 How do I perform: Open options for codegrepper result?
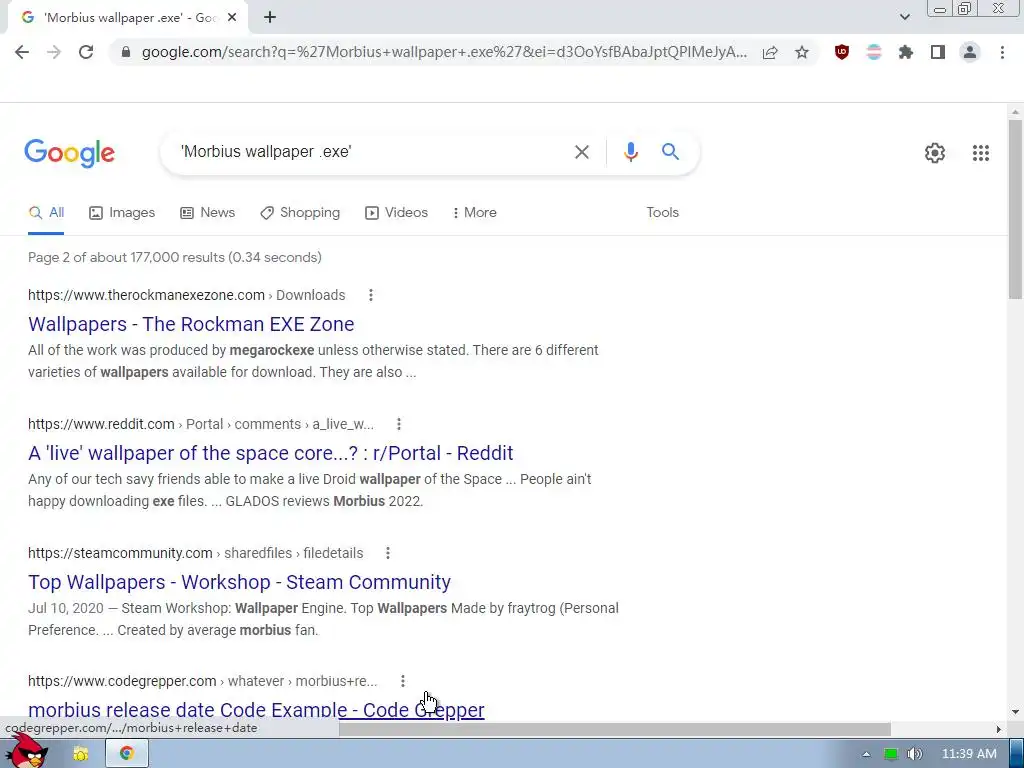click(403, 681)
